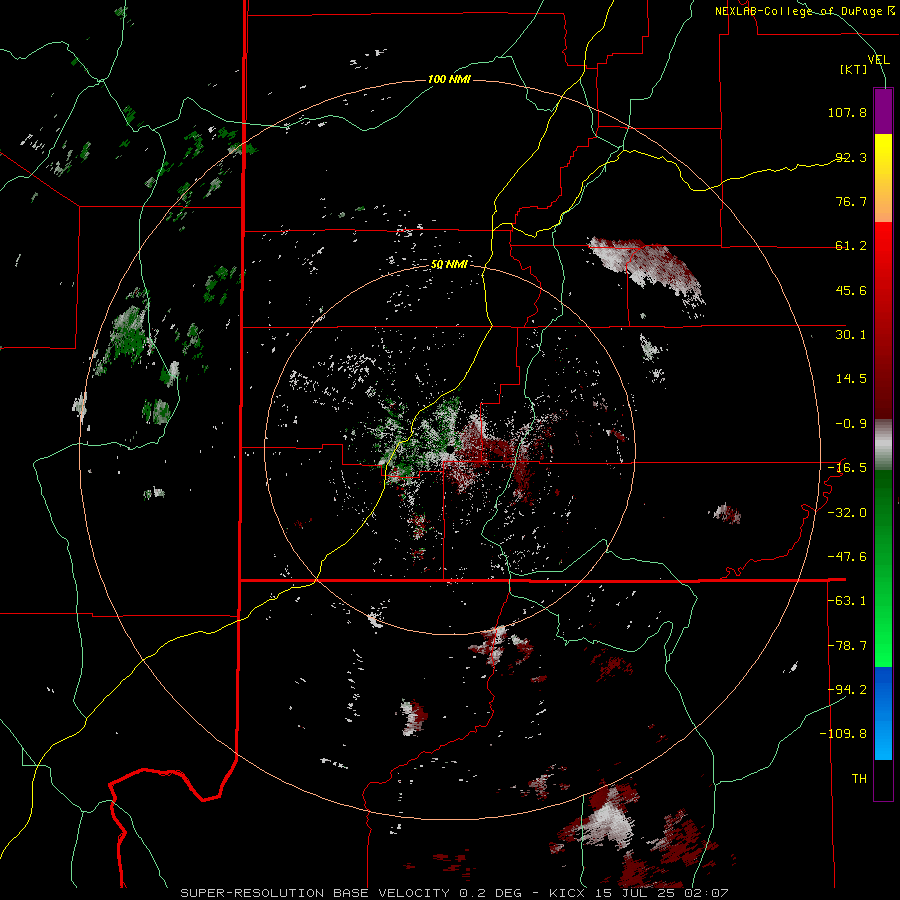Click the 50 NMI range ring label
Viewport: 900px width, 900px height.
449,265
